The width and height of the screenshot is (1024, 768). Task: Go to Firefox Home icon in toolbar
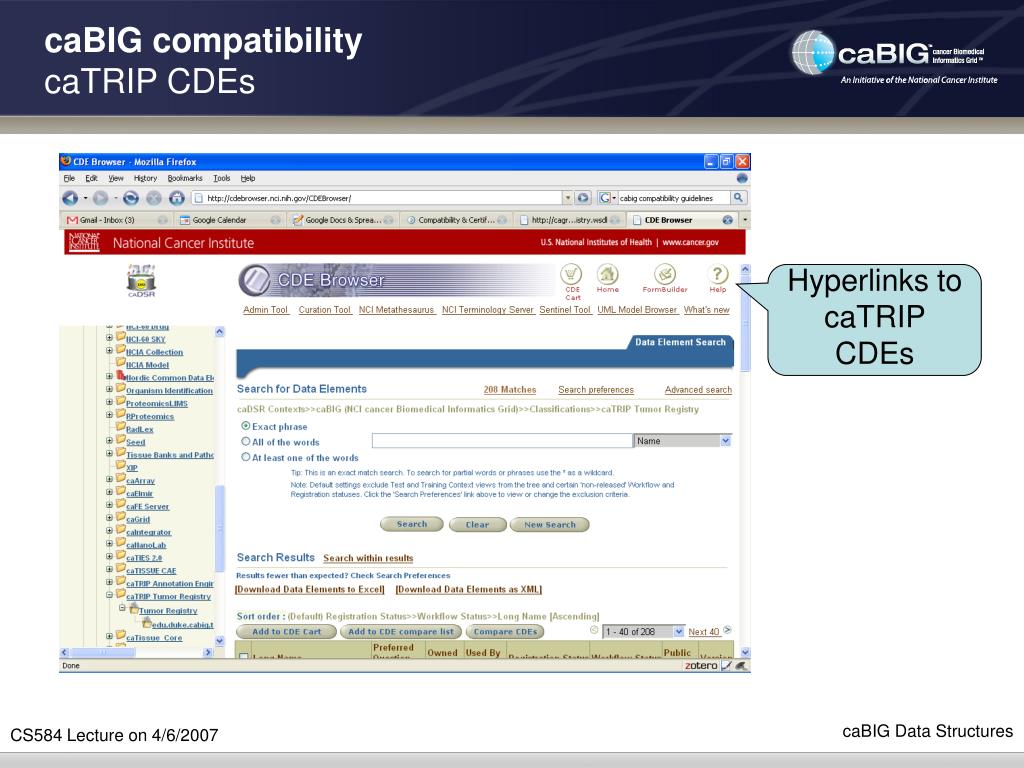coord(177,198)
